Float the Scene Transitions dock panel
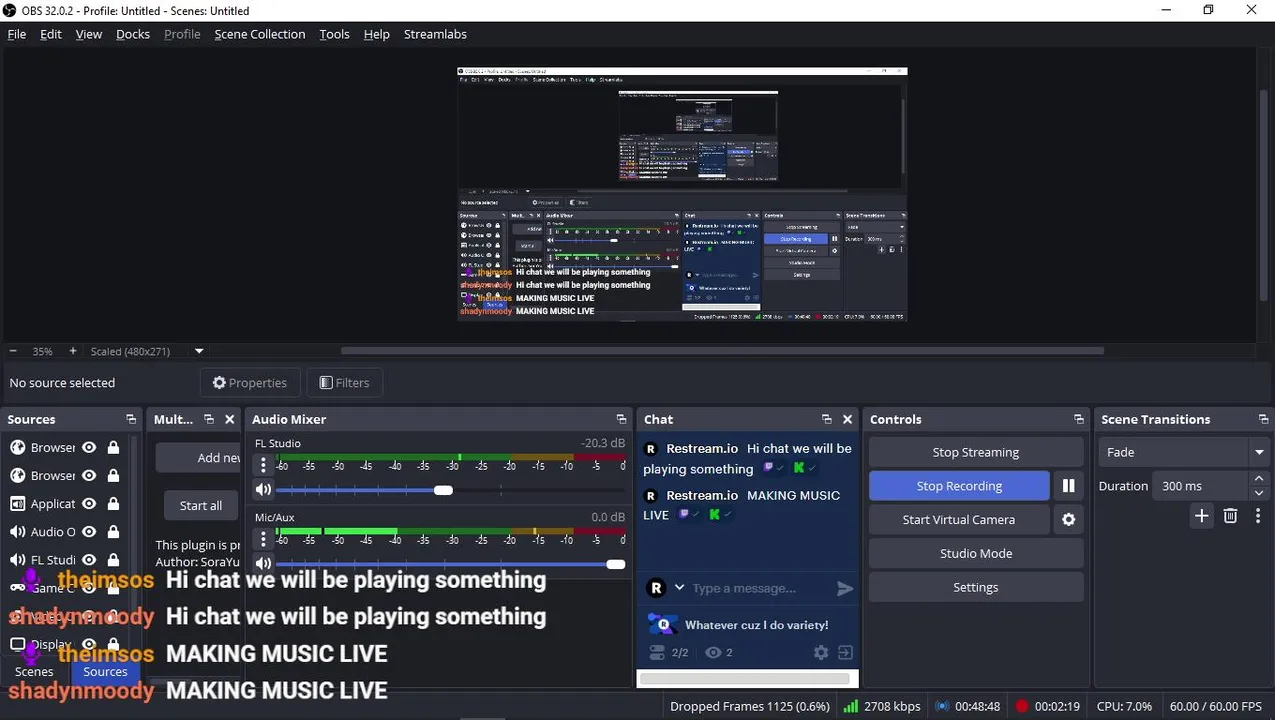Viewport: 1275px width, 720px height. pos(1263,419)
